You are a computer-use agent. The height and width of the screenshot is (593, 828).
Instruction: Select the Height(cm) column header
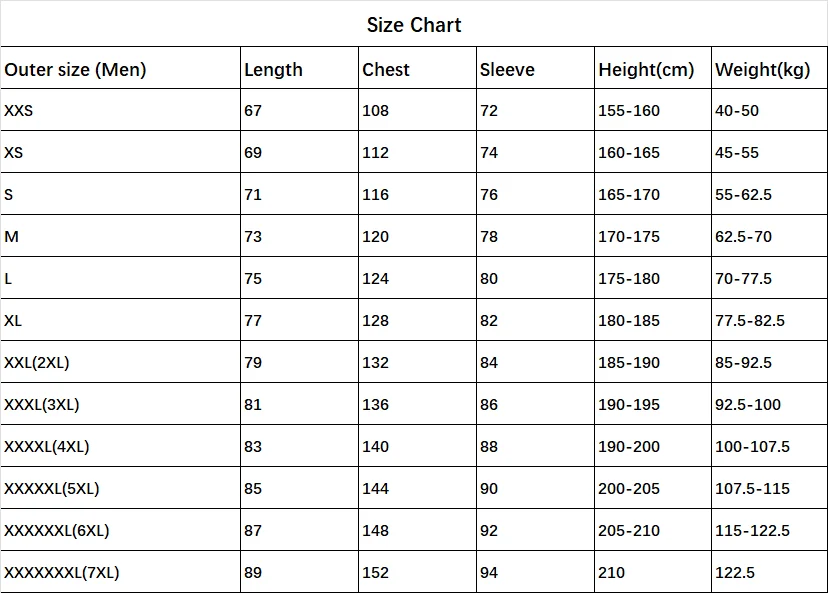pyautogui.click(x=646, y=69)
